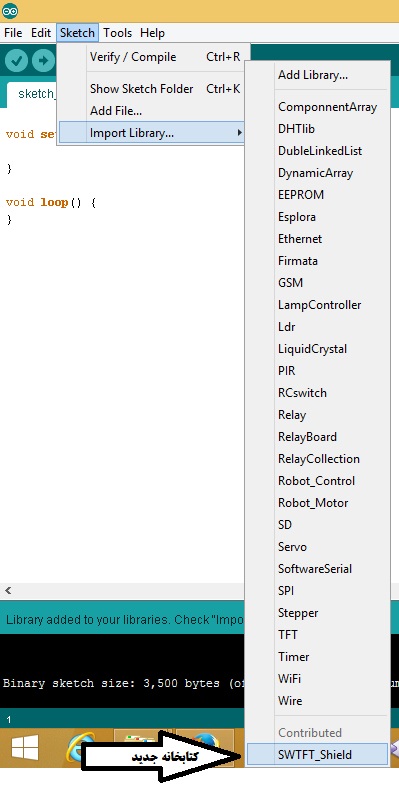Click the Upload arrow toolbar icon
Image resolution: width=399 pixels, height=785 pixels.
coord(44,61)
